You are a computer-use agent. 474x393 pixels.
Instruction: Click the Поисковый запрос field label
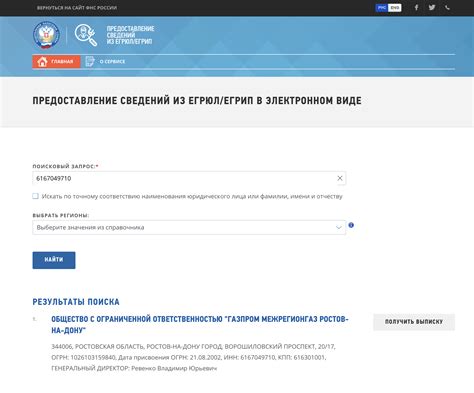[65, 166]
